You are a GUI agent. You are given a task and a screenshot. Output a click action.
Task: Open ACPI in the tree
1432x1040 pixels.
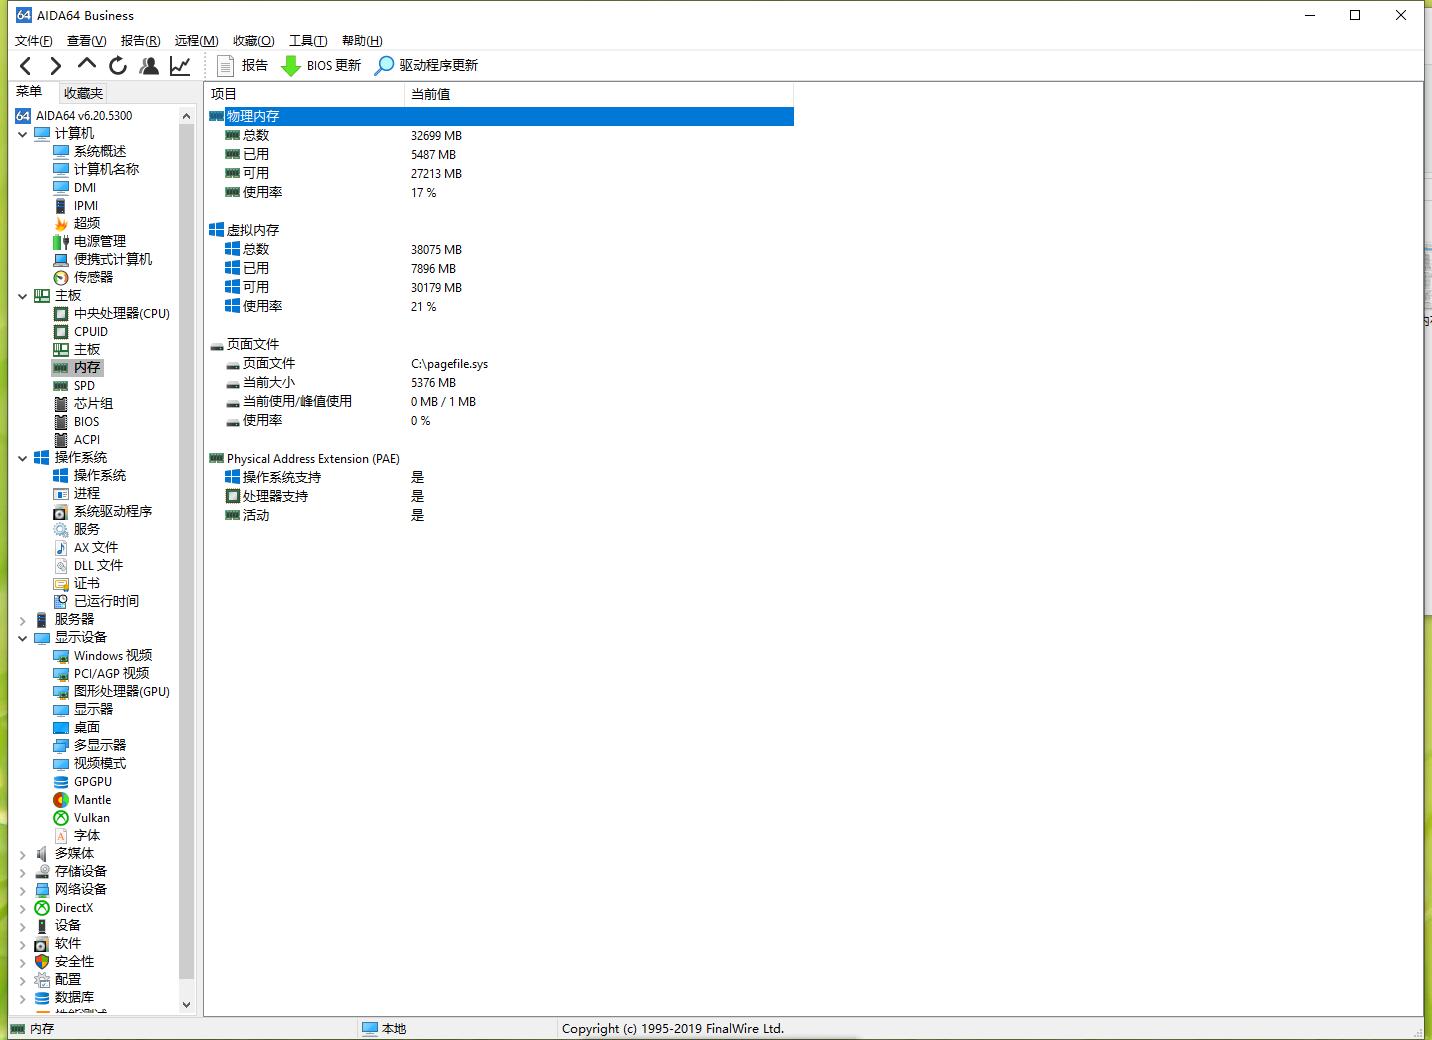87,439
